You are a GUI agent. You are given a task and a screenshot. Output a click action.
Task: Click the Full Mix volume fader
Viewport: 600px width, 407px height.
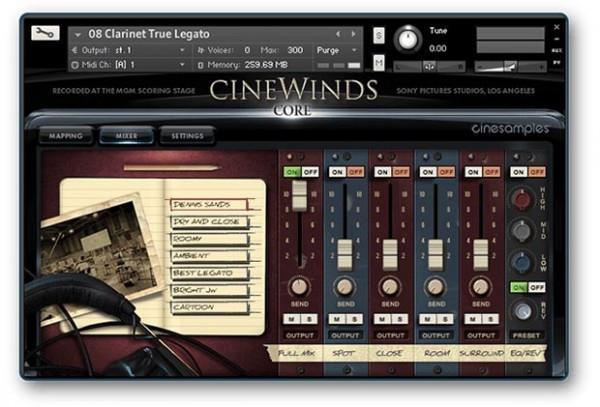coord(300,195)
